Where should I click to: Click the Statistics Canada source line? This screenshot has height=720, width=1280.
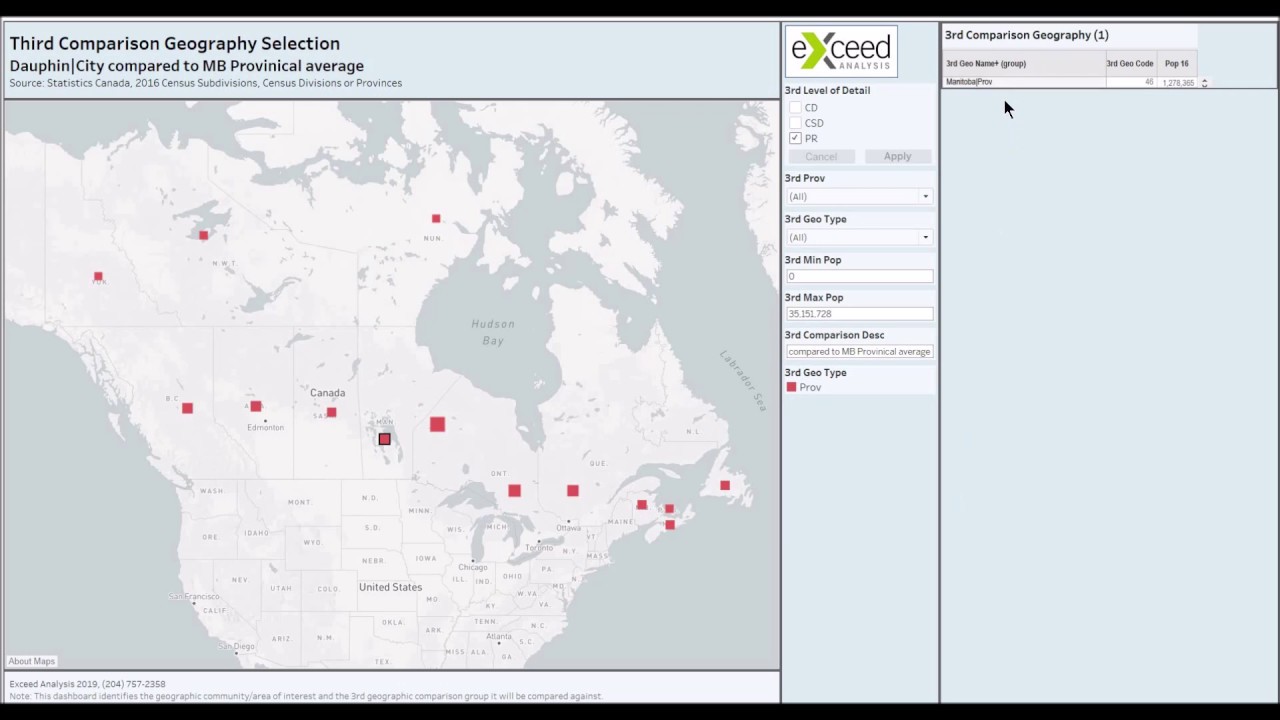(206, 83)
